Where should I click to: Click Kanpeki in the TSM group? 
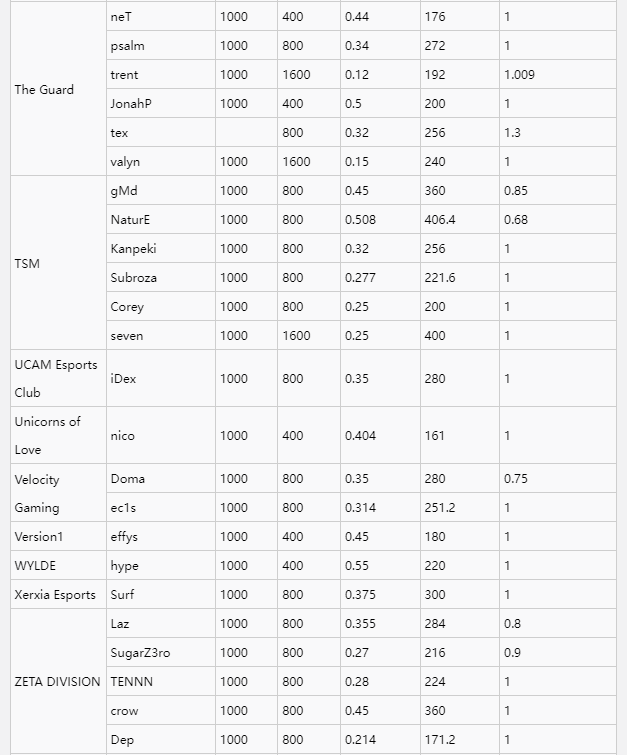pos(133,249)
